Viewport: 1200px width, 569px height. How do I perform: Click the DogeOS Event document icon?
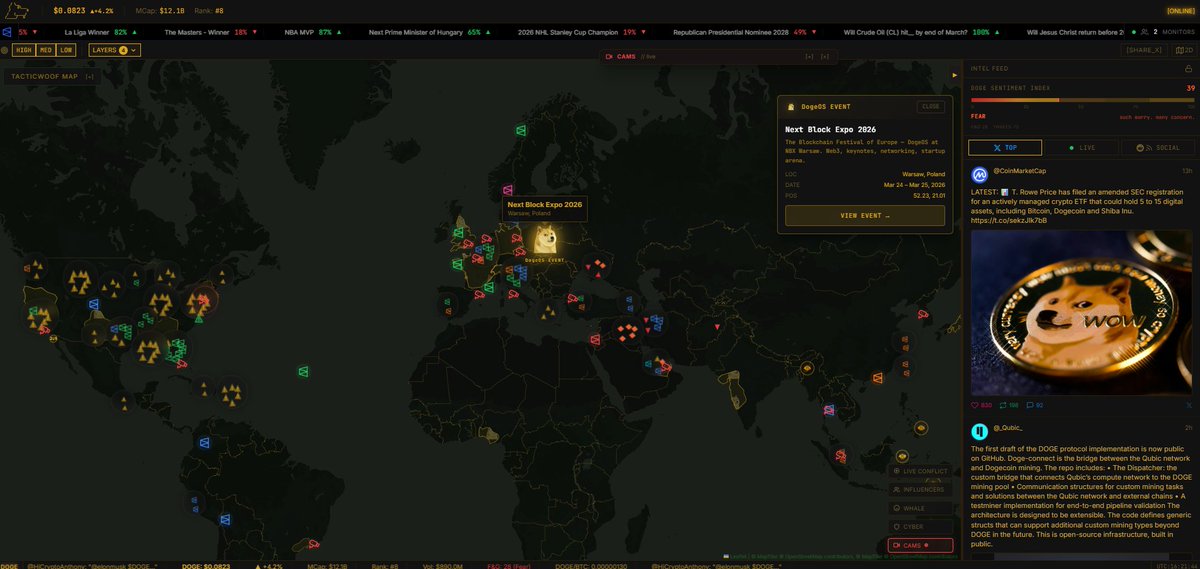[791, 106]
